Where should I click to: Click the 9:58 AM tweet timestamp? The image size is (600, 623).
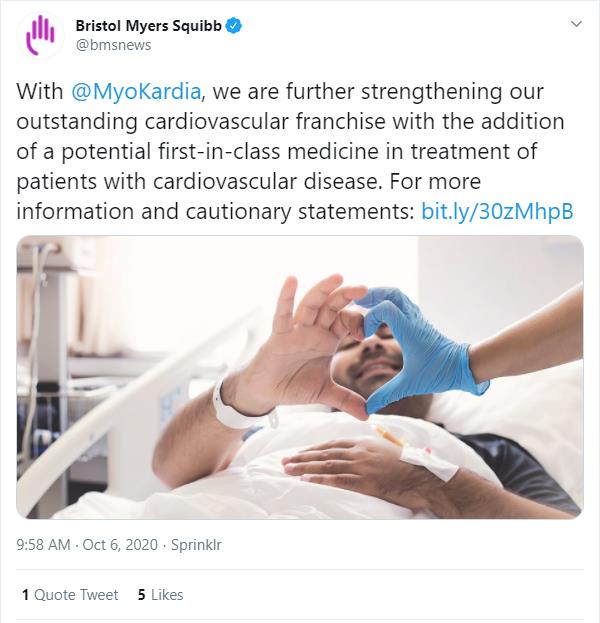pos(44,545)
